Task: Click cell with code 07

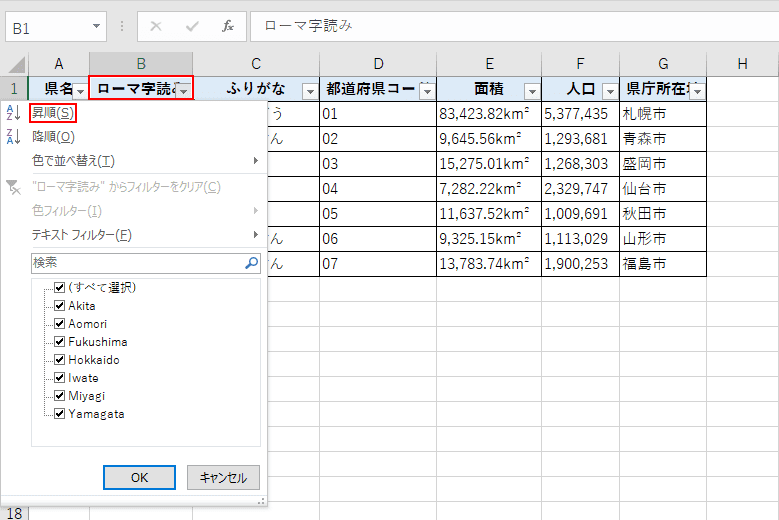Action: [x=378, y=264]
